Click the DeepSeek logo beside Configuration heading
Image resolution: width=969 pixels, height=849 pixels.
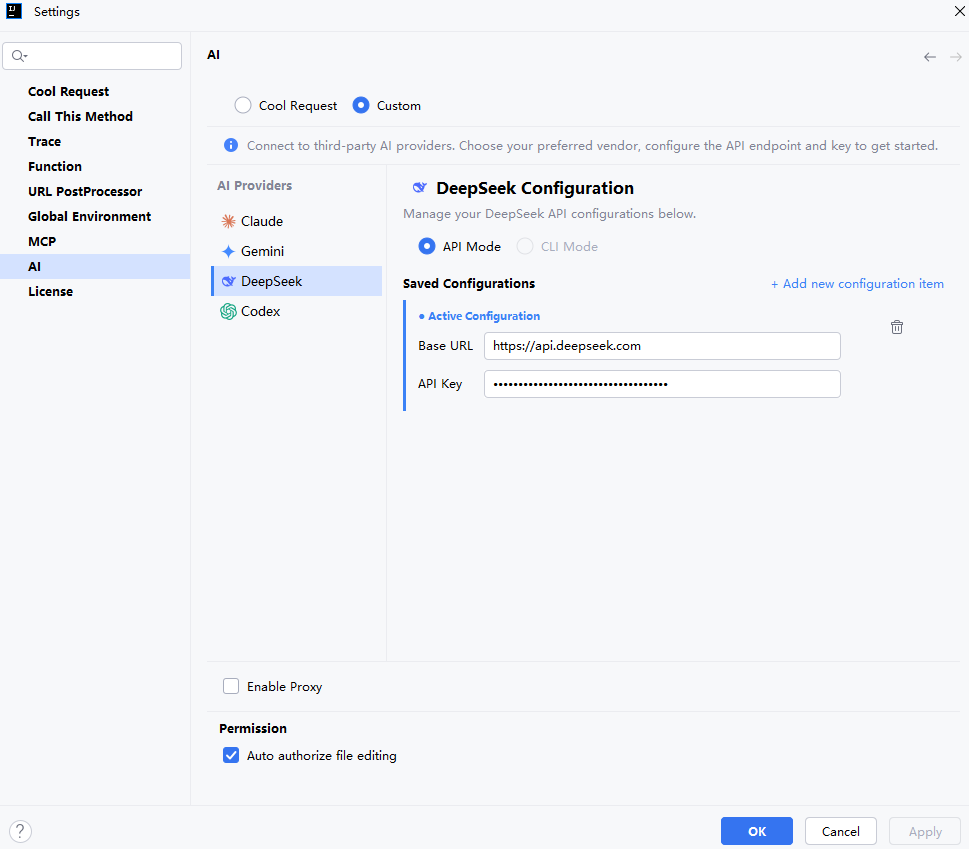pos(420,188)
